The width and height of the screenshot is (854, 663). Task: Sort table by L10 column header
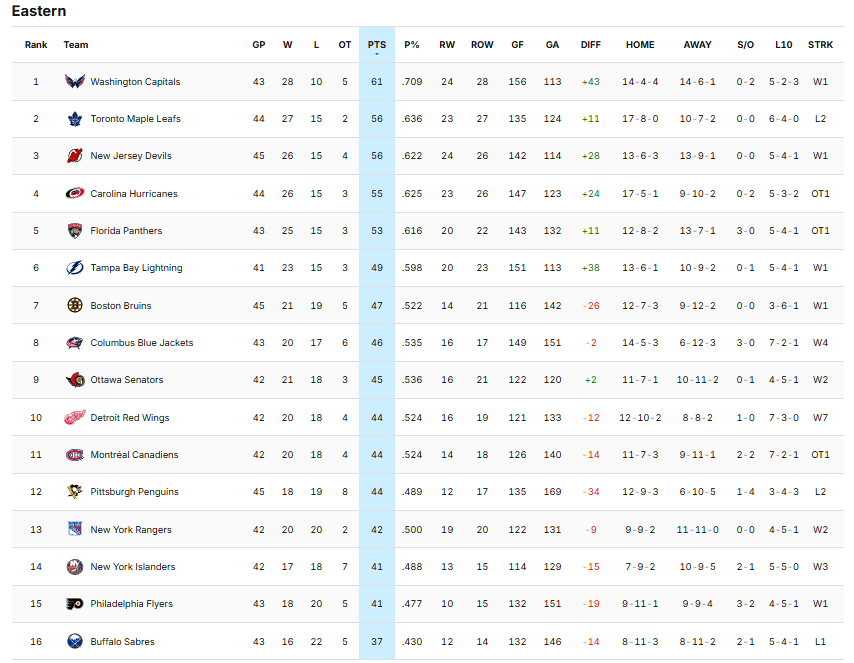click(784, 45)
